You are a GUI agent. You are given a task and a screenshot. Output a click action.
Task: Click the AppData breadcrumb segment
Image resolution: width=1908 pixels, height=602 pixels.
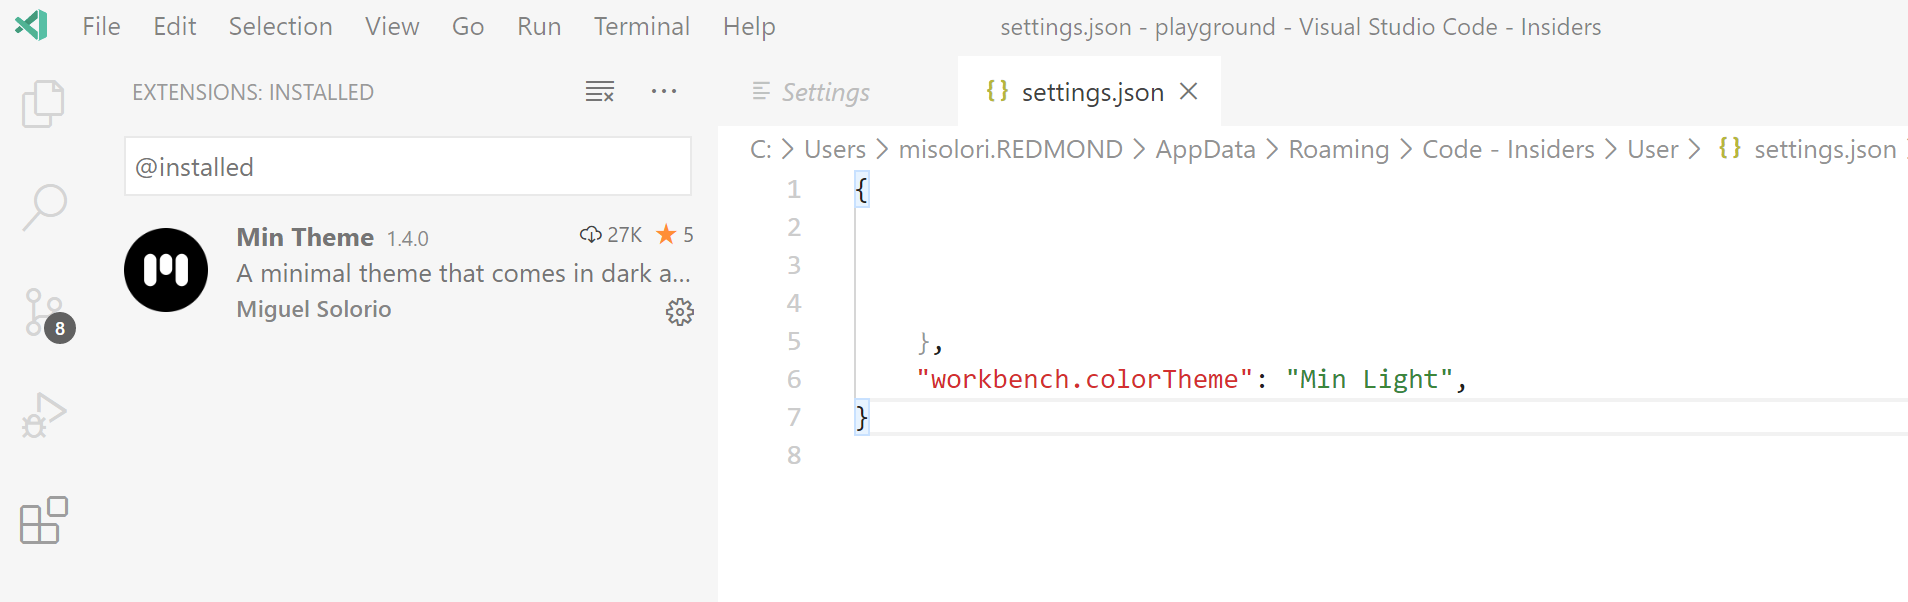1205,149
